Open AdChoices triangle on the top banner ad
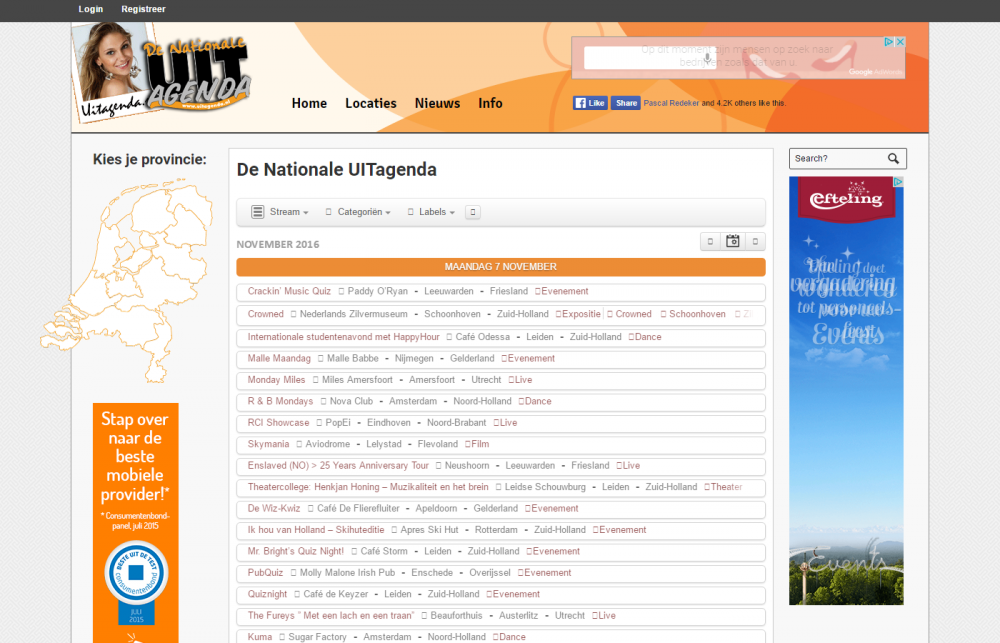The height and width of the screenshot is (643, 1000). click(x=888, y=41)
